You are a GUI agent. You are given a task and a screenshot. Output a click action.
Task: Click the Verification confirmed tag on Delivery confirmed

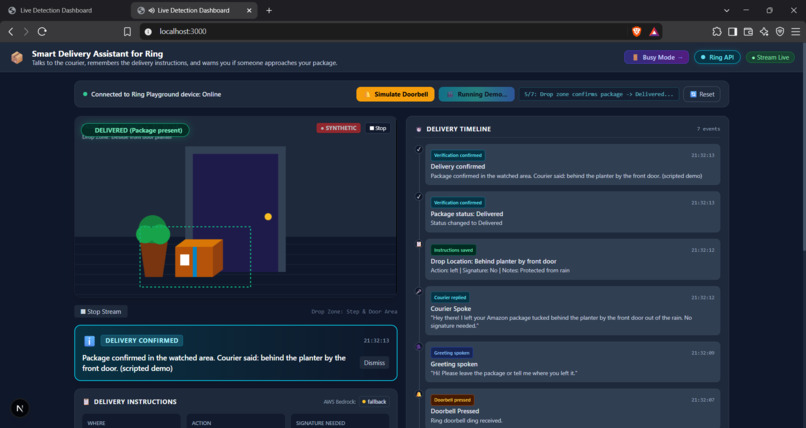click(457, 155)
